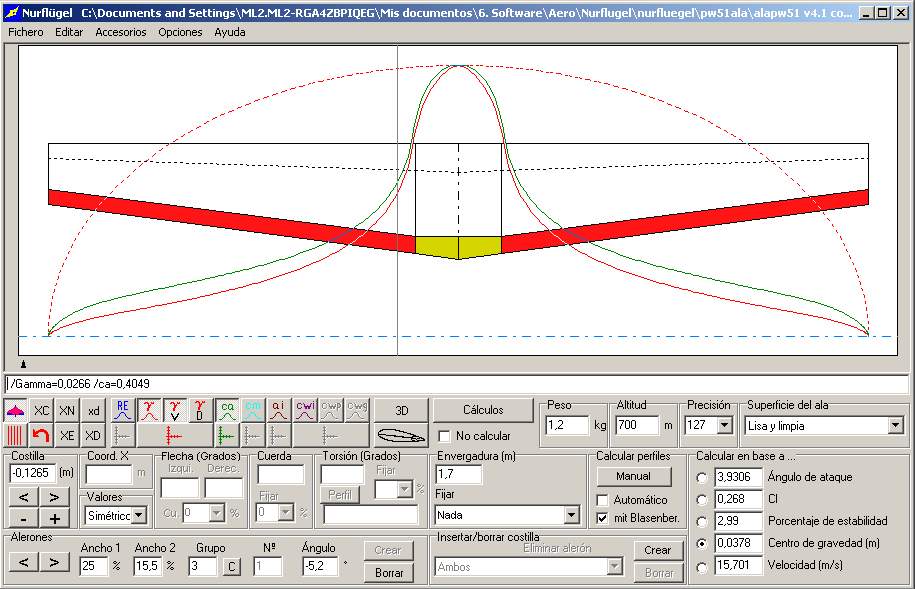Click the red wing planform icon
Image resolution: width=915 pixels, height=589 pixels.
click(x=15, y=411)
